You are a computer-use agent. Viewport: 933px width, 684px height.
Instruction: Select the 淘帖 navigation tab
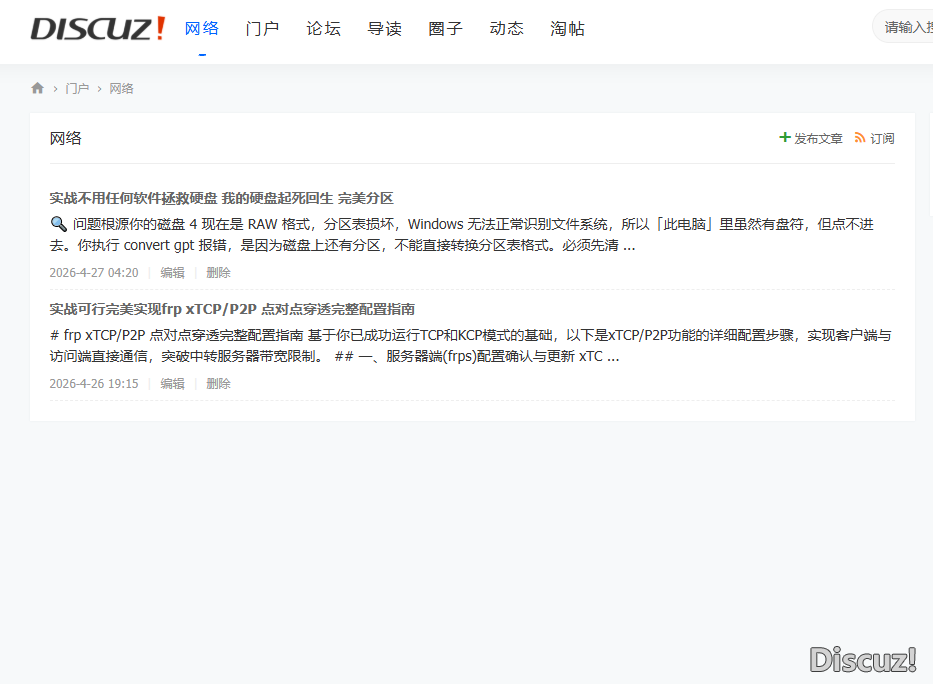[x=567, y=29]
